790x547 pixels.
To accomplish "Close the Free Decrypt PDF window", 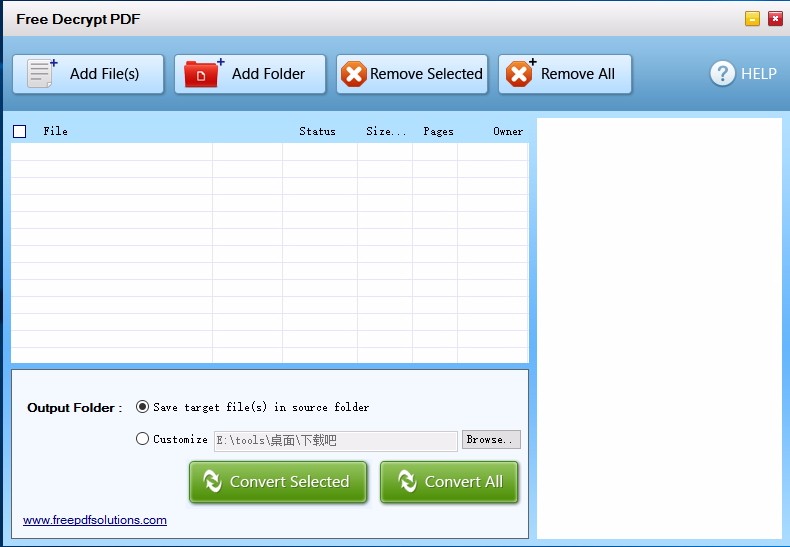I will click(775, 19).
